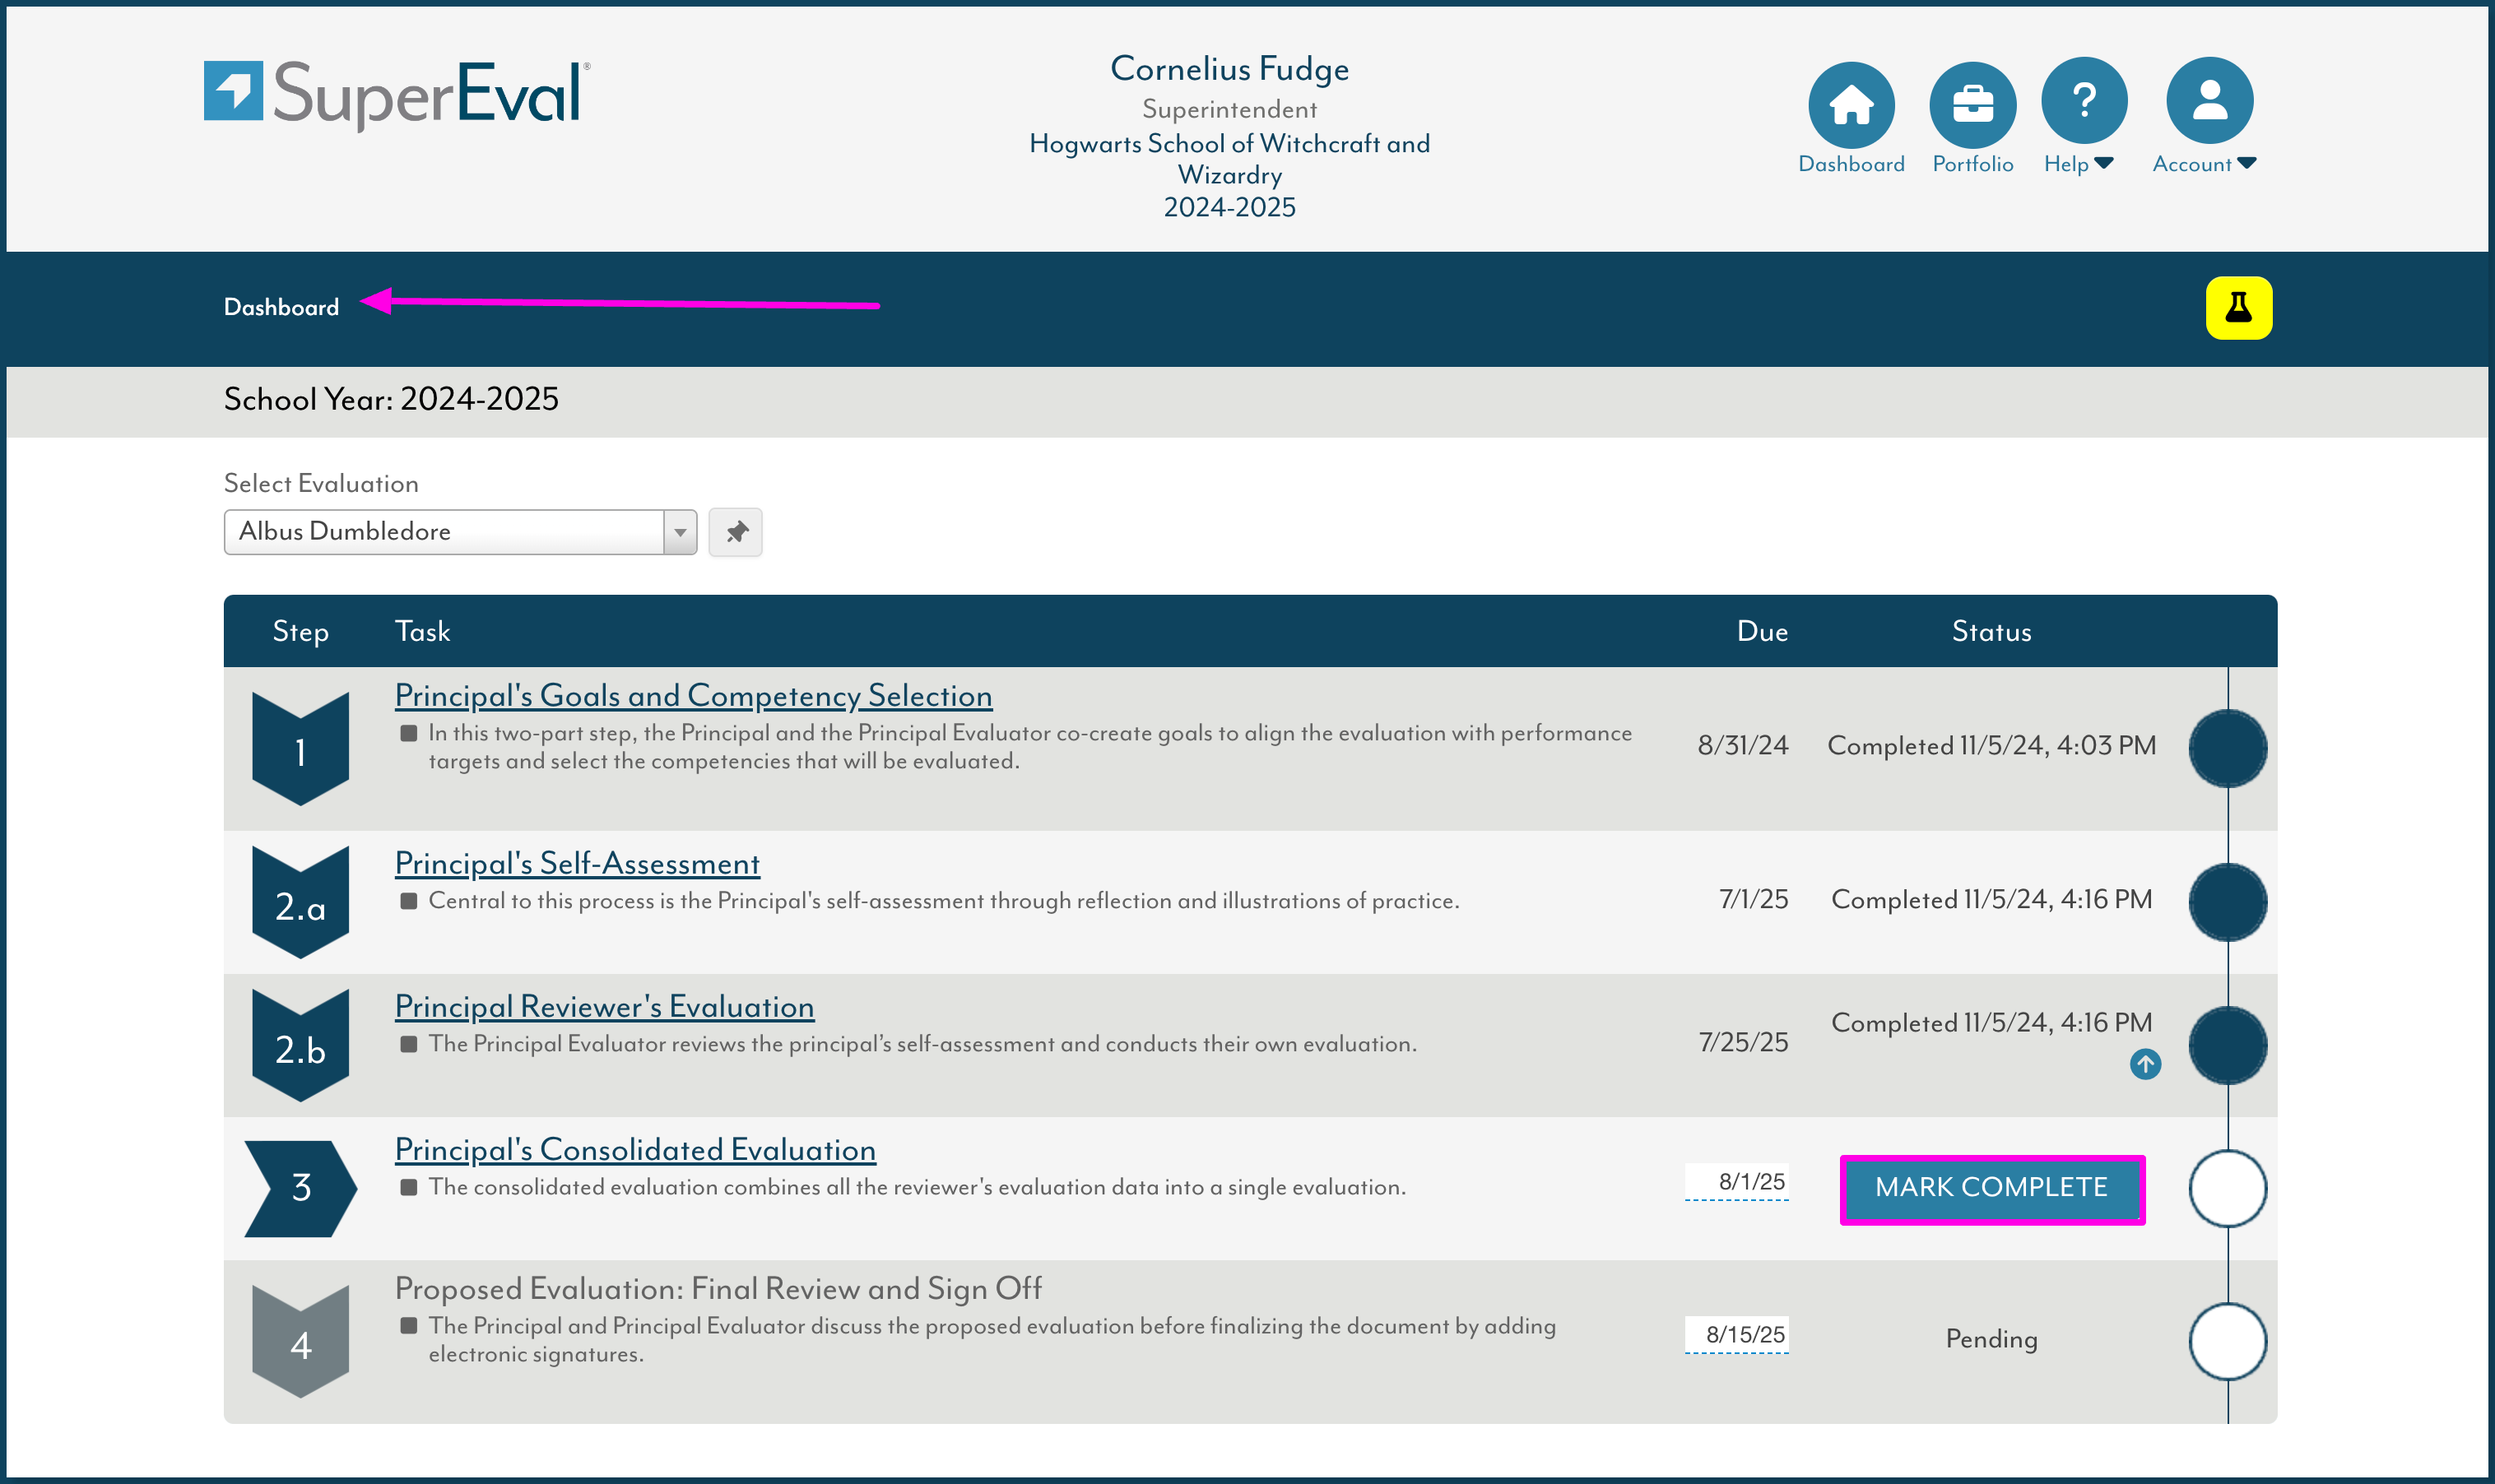
Task: Click the Due column header
Action: click(1762, 631)
